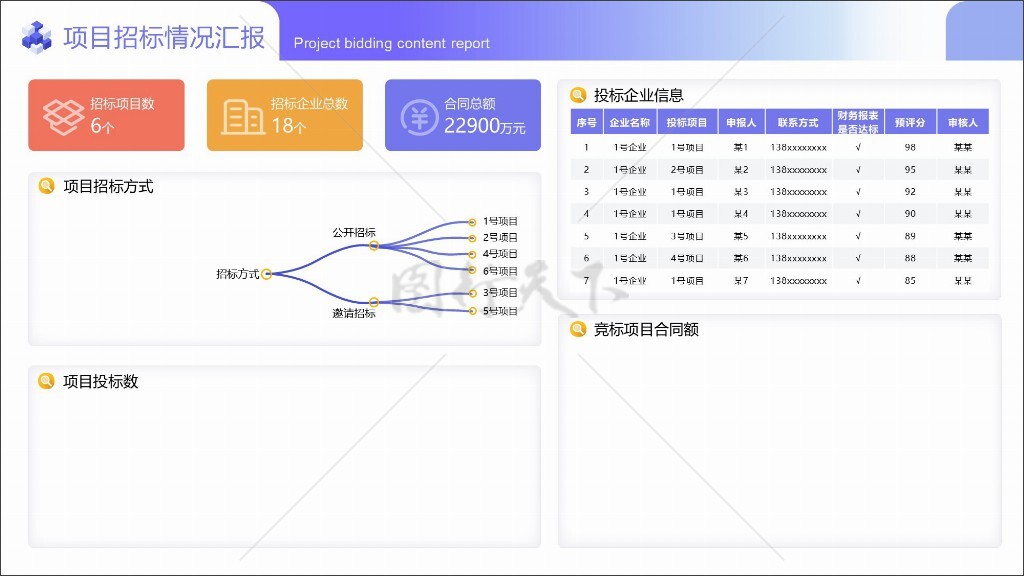
Task: Toggle the checkmark in table row 4
Action: pos(858,214)
